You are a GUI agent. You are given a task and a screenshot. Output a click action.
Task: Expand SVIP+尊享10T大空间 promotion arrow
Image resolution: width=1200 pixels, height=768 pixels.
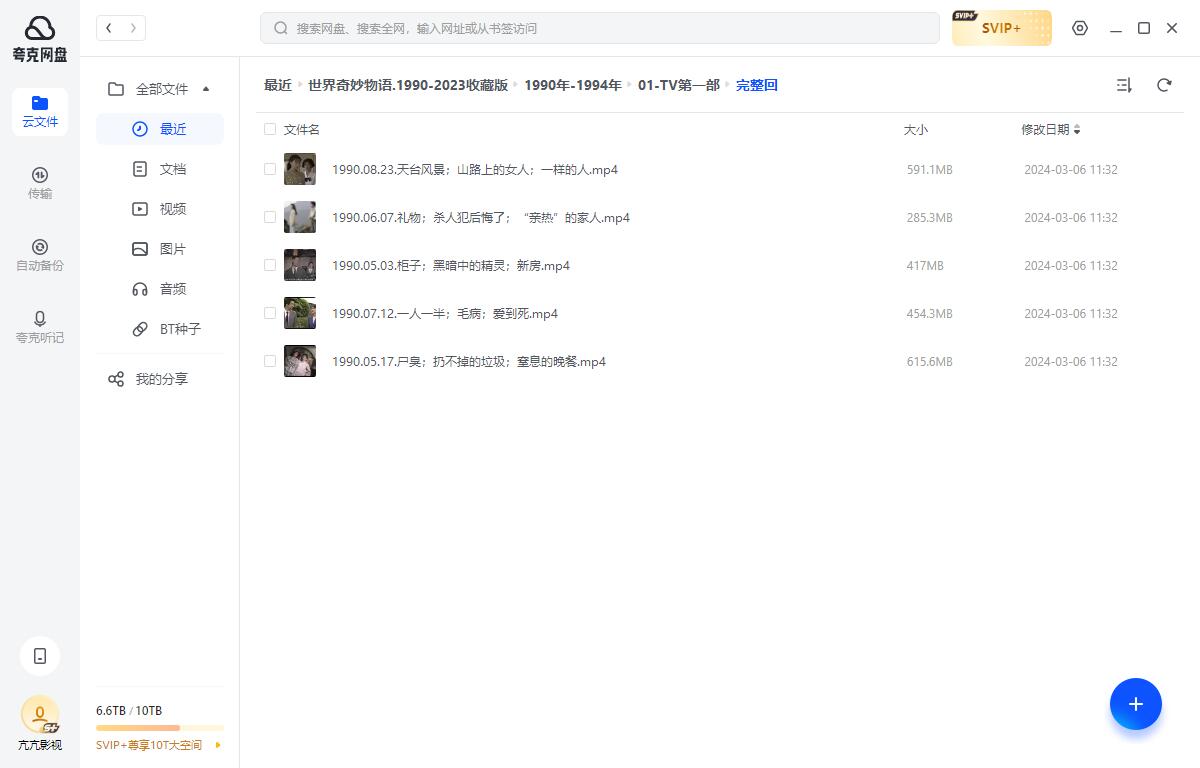pos(217,745)
